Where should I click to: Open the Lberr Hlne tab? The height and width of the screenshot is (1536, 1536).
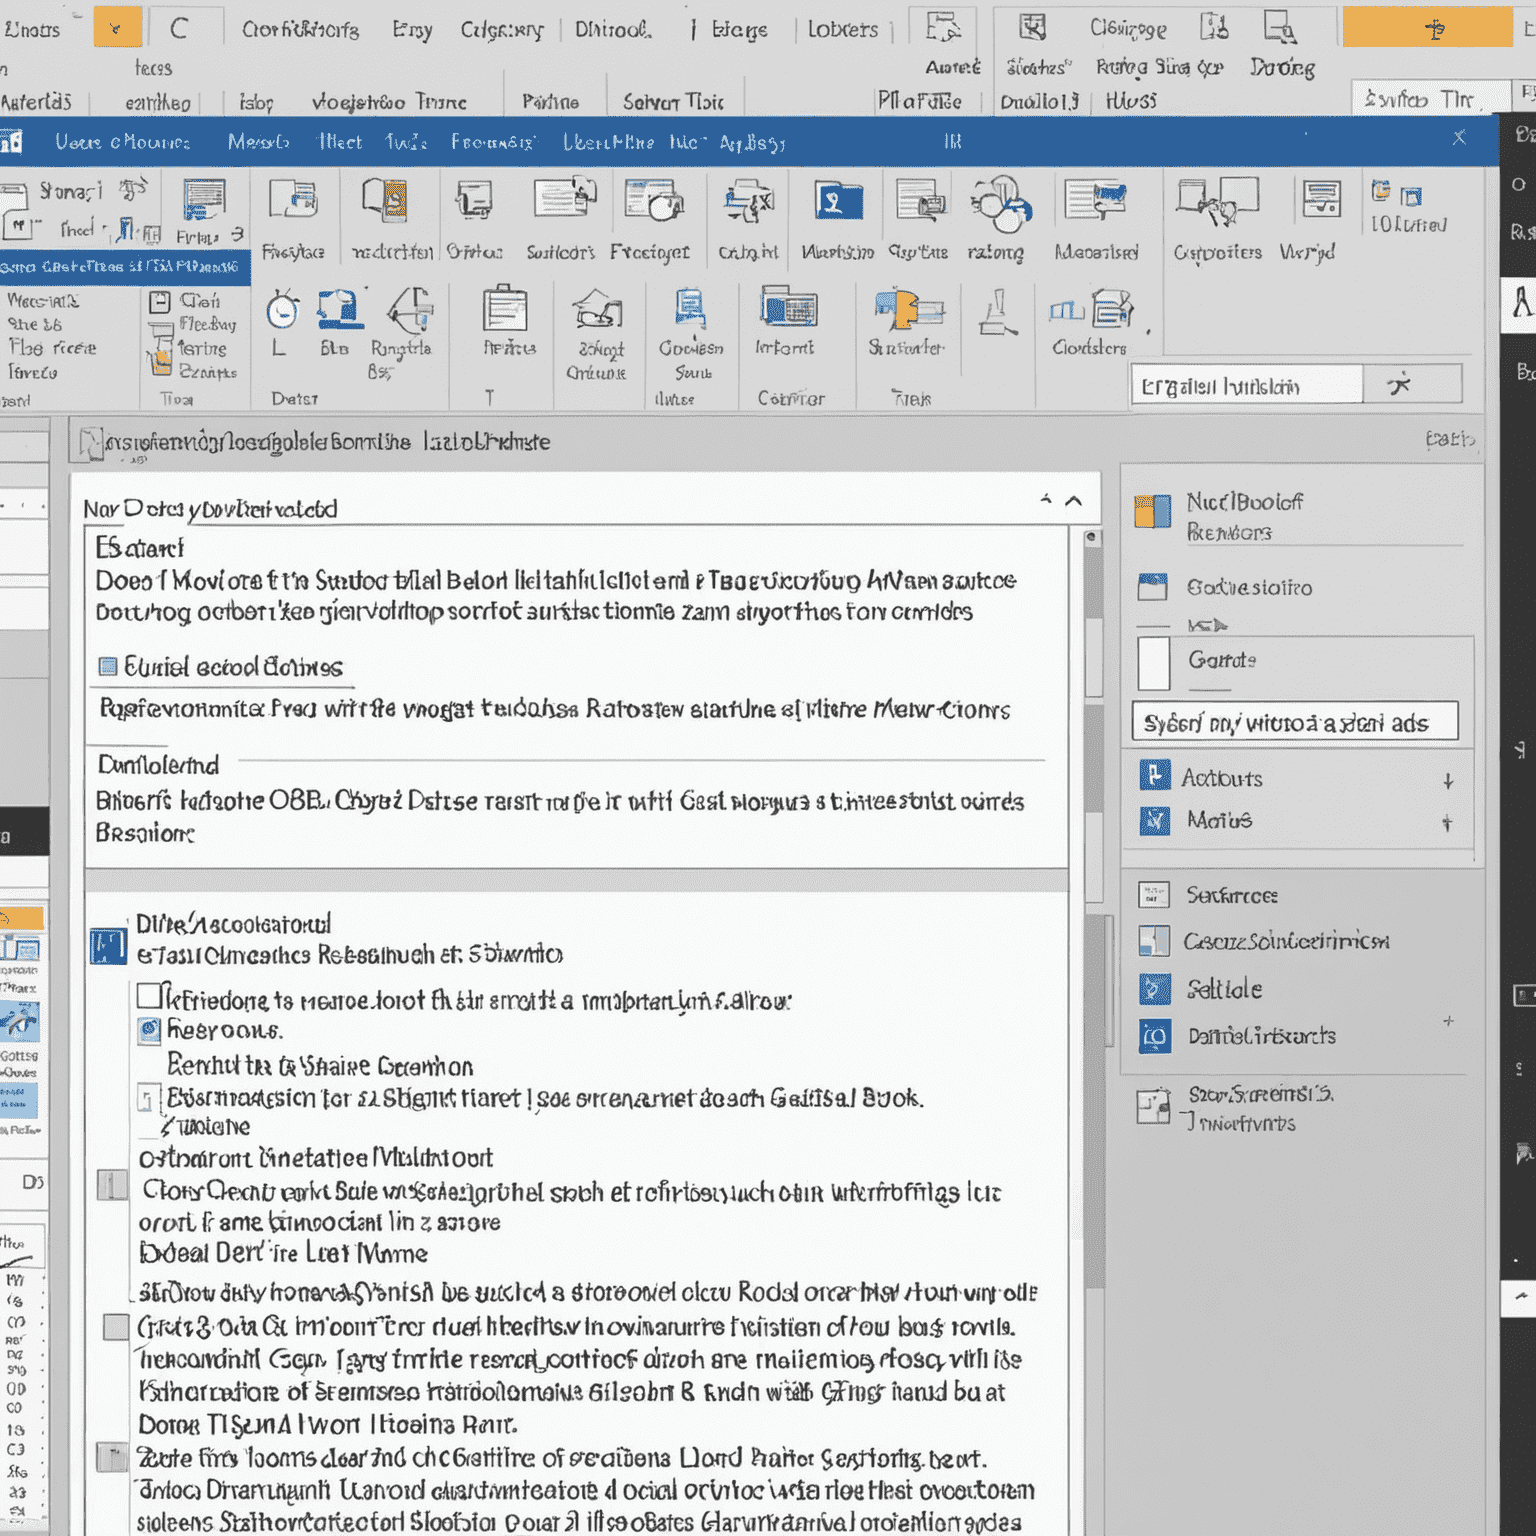pos(609,142)
